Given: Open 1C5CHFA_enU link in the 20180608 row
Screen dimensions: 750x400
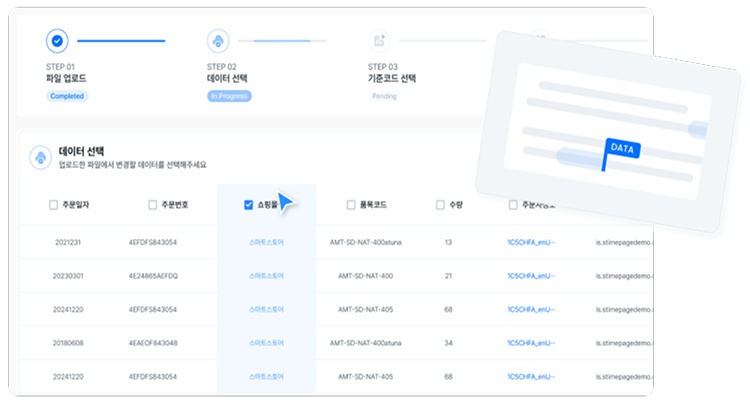Looking at the screenshot, I should click(x=531, y=343).
